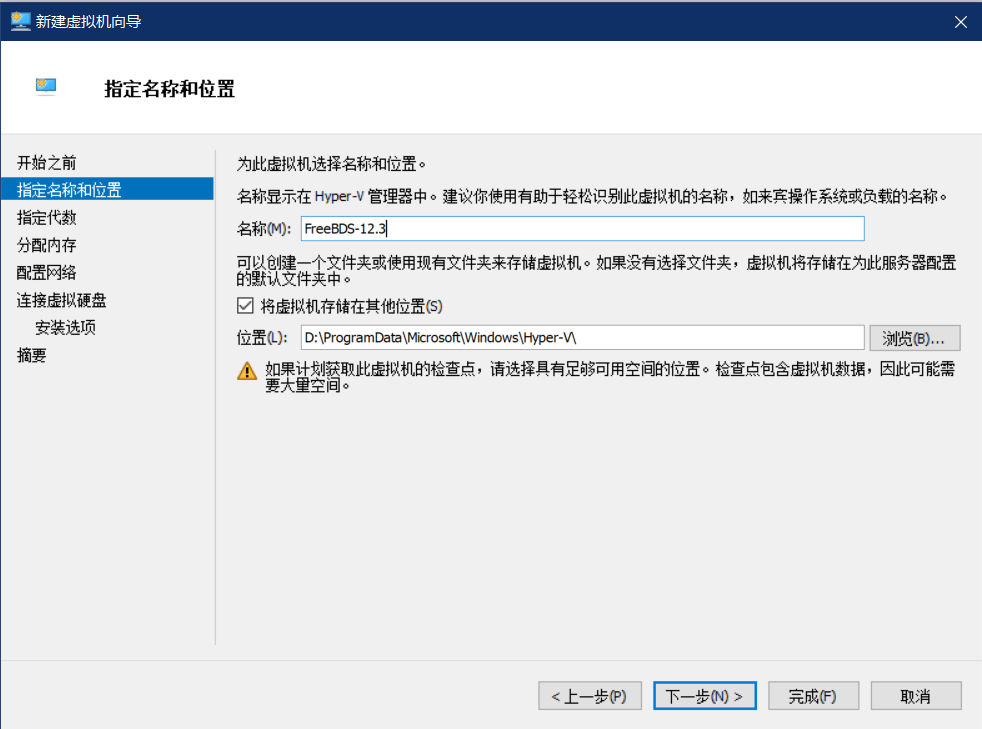Click the 完成(F) button
This screenshot has height=729, width=982.
pyautogui.click(x=813, y=696)
